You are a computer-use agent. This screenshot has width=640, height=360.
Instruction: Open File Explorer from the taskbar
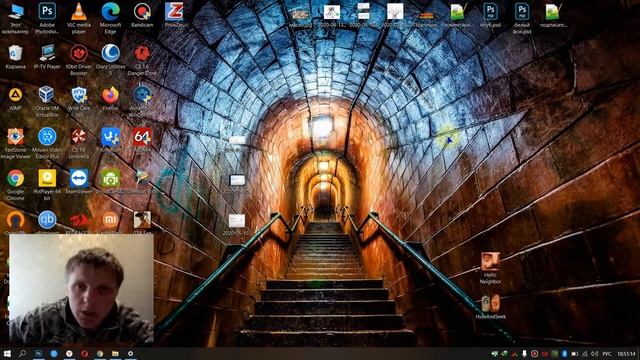[115, 353]
